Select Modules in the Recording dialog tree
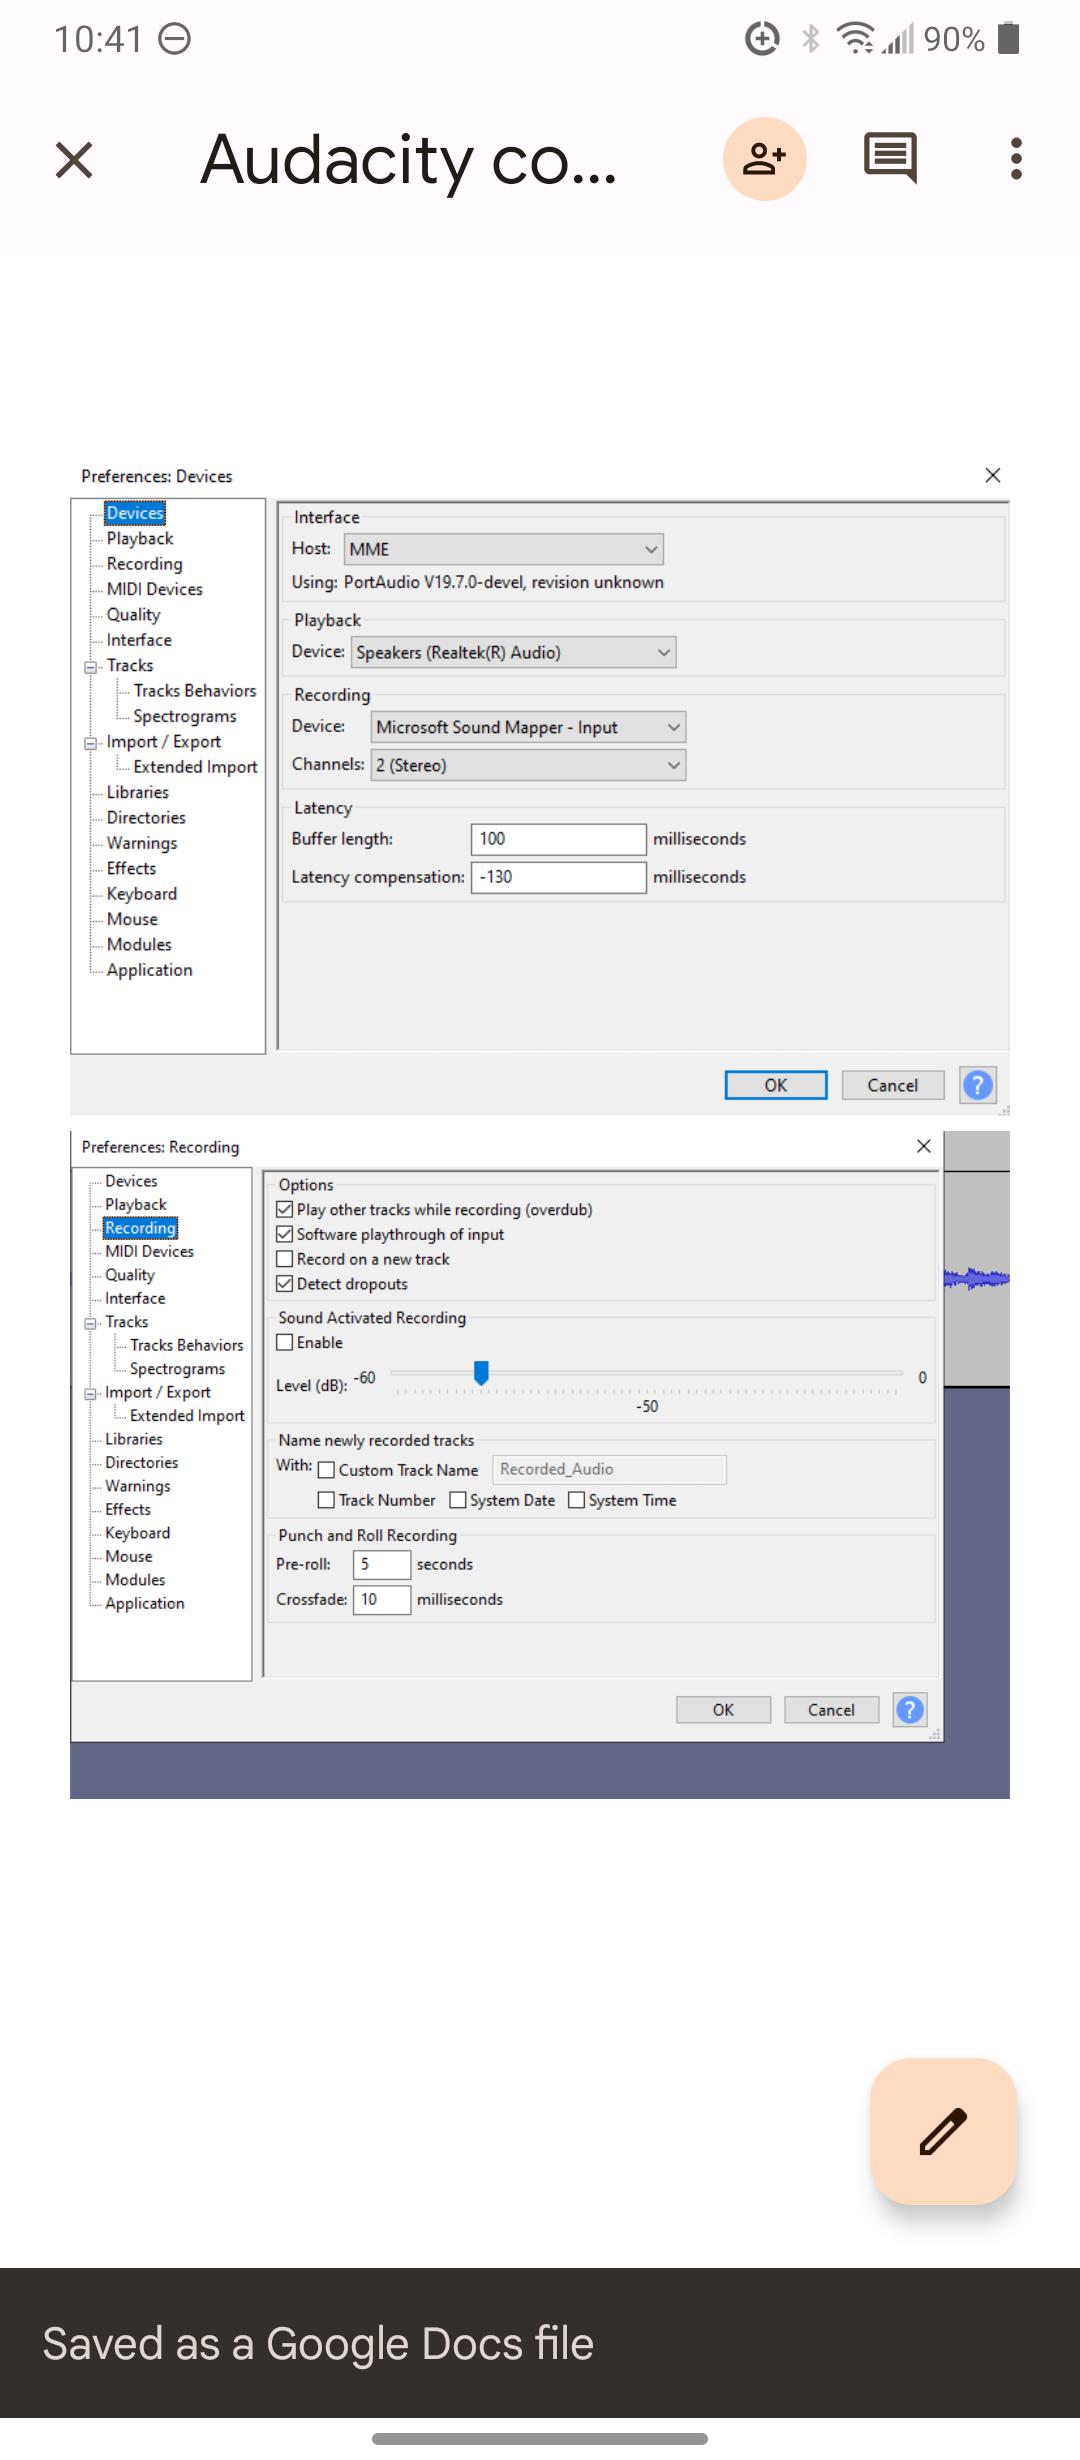The image size is (1080, 2460). [x=135, y=1580]
